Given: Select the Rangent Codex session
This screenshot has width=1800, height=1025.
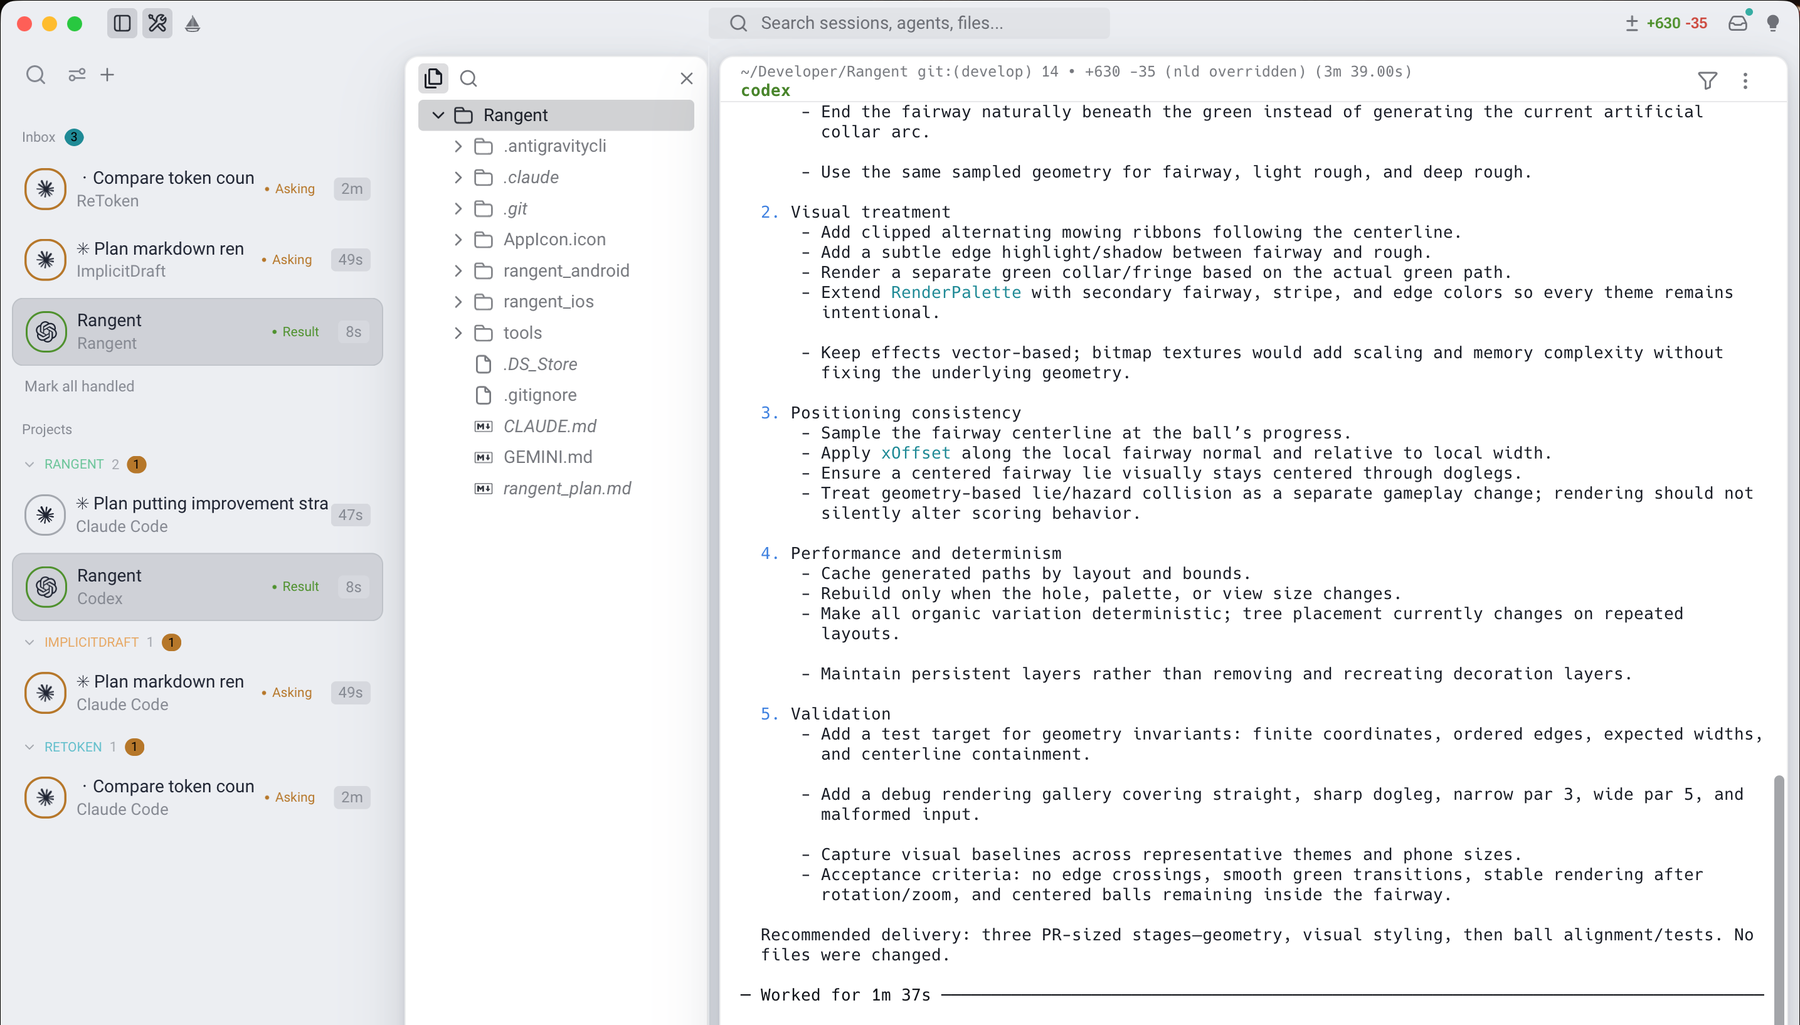Looking at the screenshot, I should (x=197, y=587).
